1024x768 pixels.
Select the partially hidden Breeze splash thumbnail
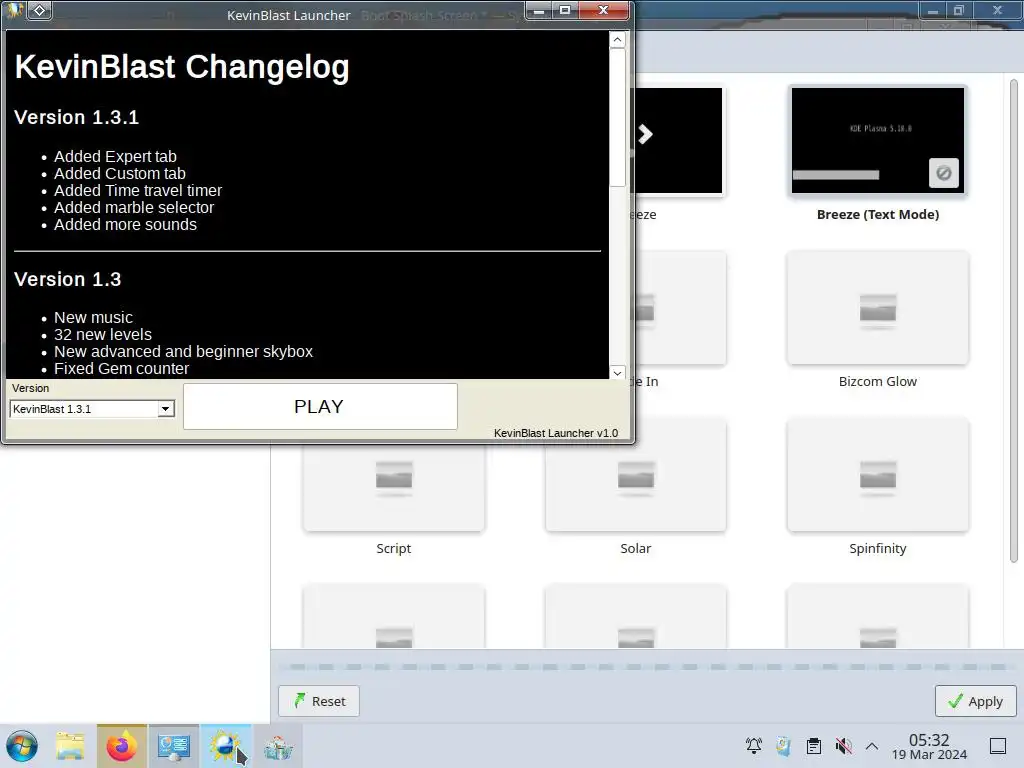point(679,140)
